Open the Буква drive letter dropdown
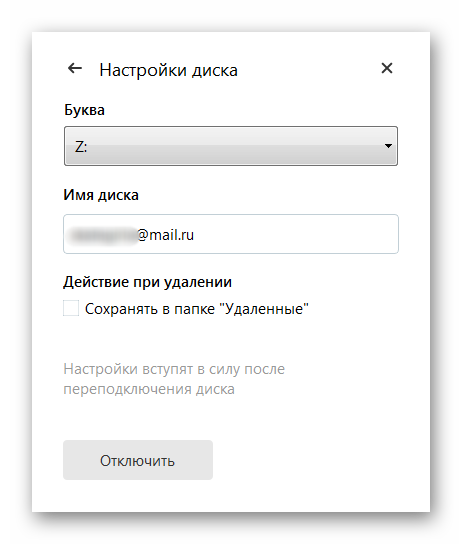The width and height of the screenshot is (462, 544). [x=231, y=146]
